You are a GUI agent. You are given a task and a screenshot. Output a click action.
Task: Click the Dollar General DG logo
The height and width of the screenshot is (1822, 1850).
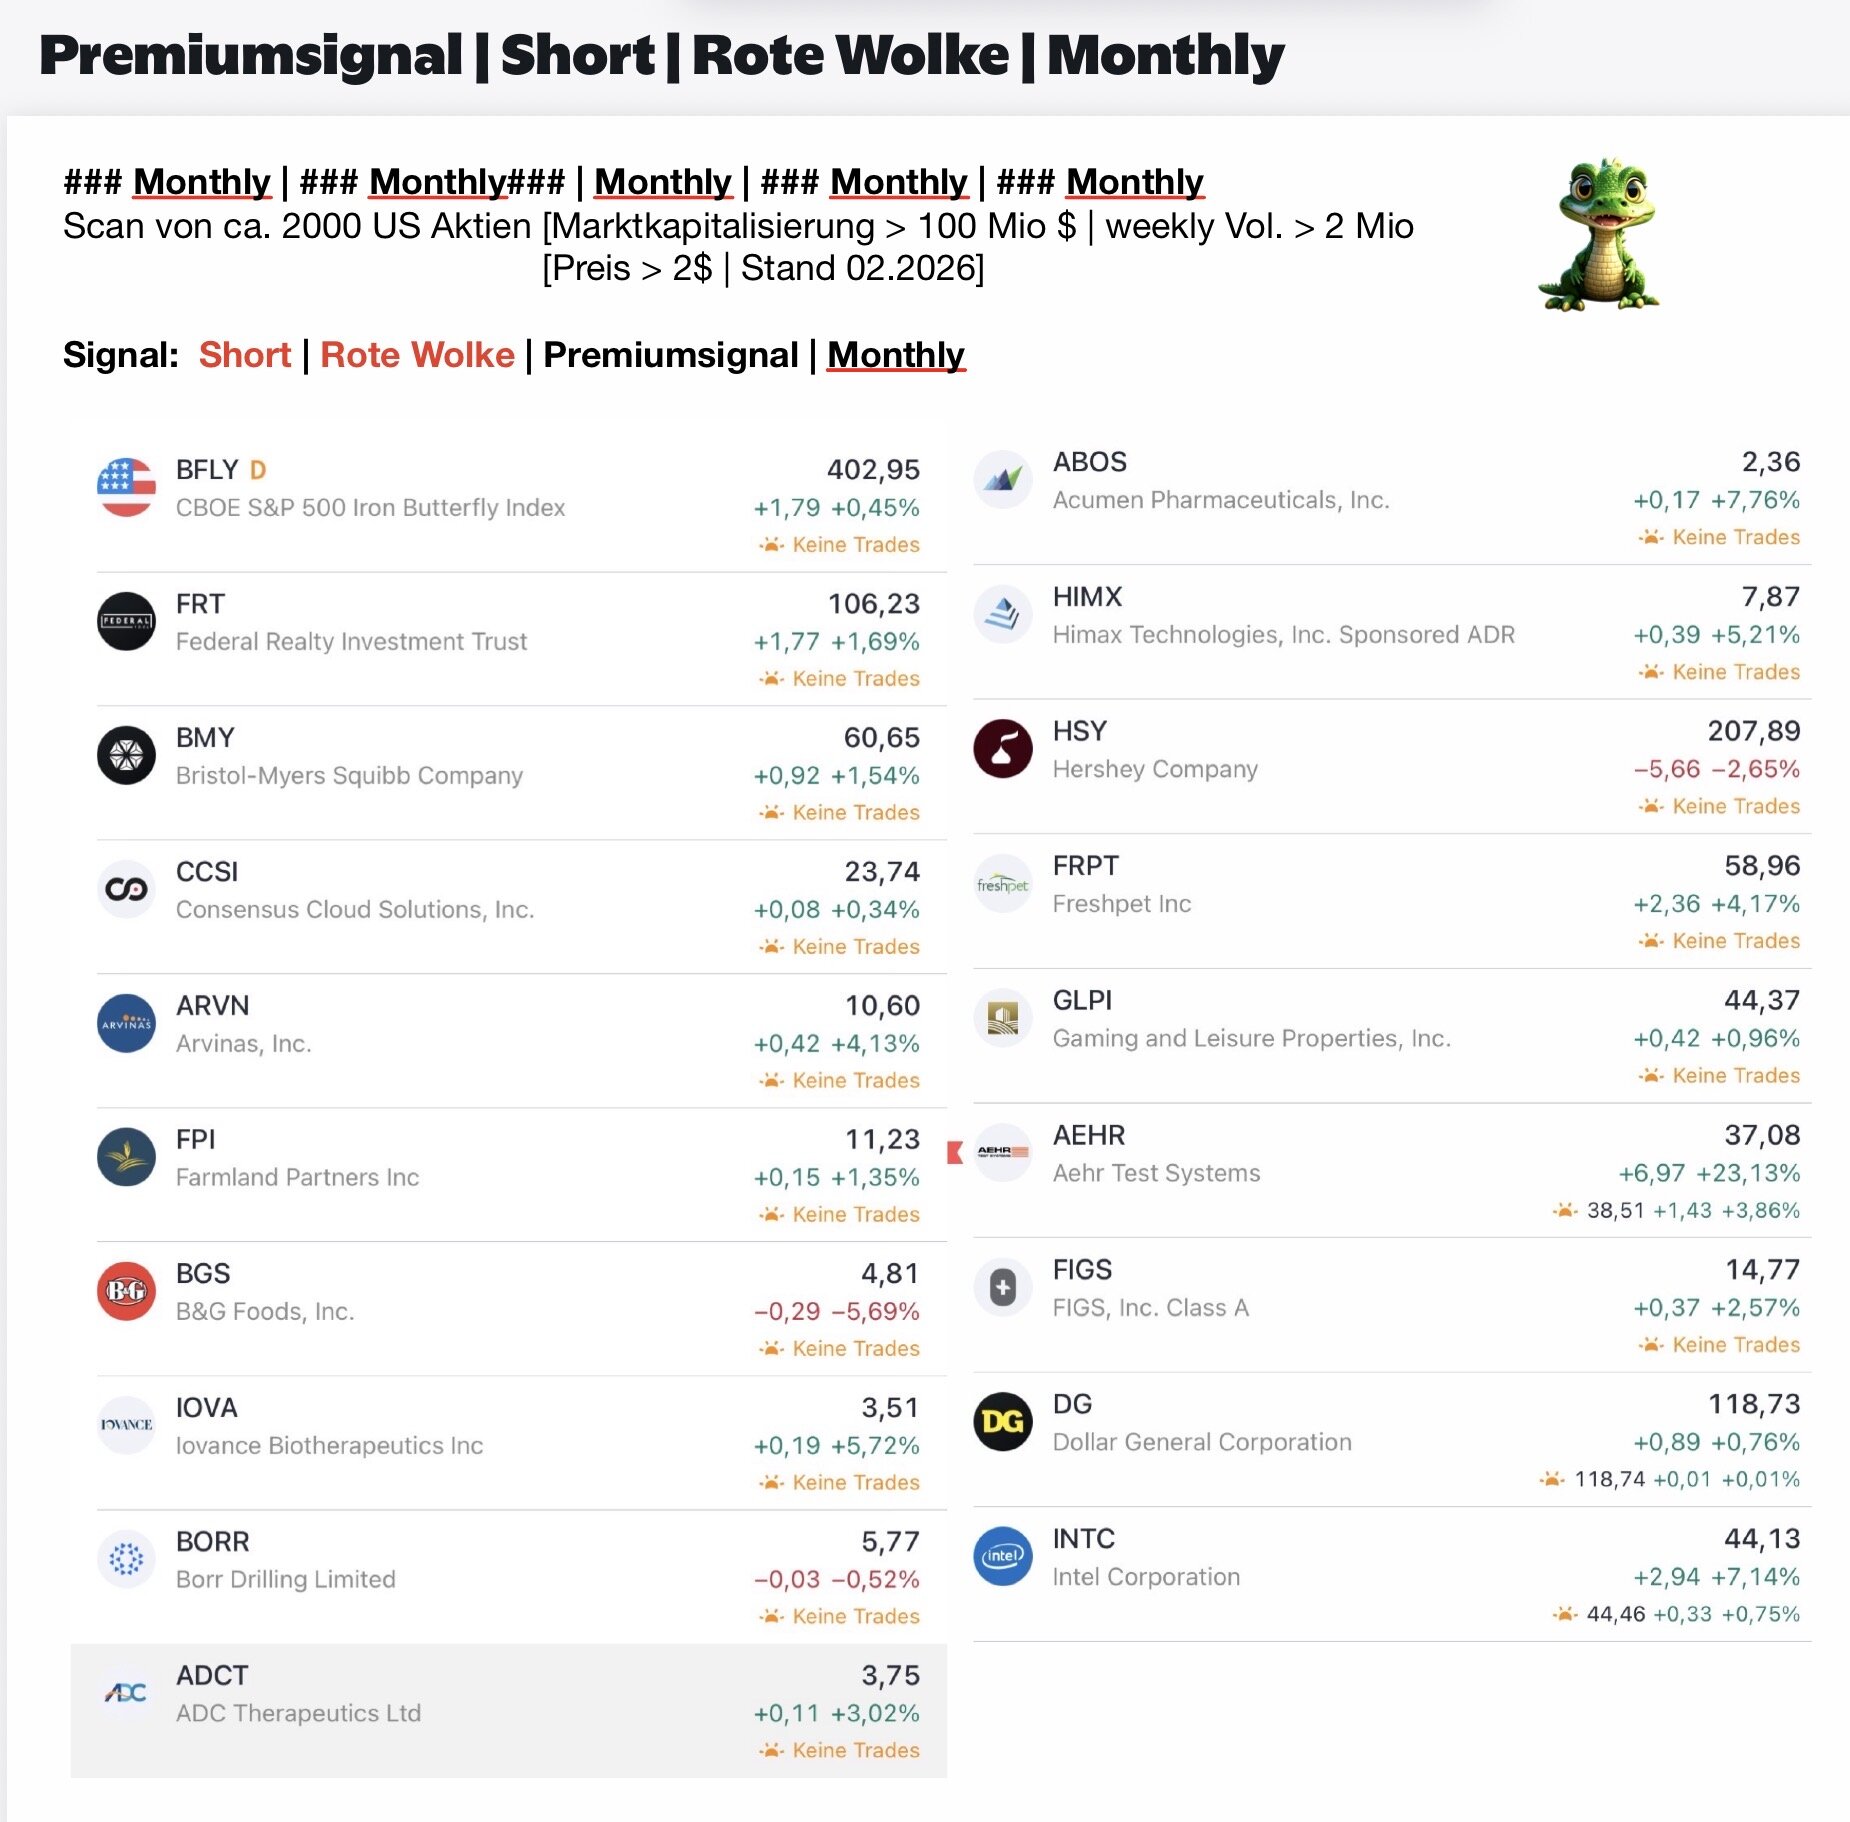[1002, 1422]
